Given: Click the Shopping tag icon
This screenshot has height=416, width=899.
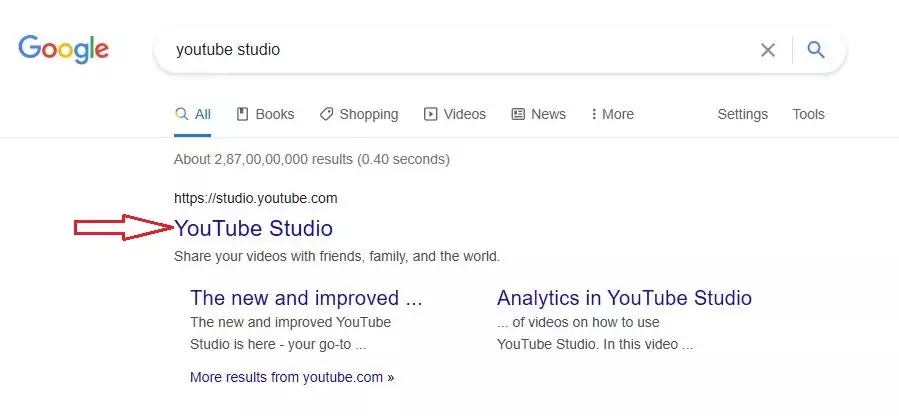Looking at the screenshot, I should (x=326, y=114).
